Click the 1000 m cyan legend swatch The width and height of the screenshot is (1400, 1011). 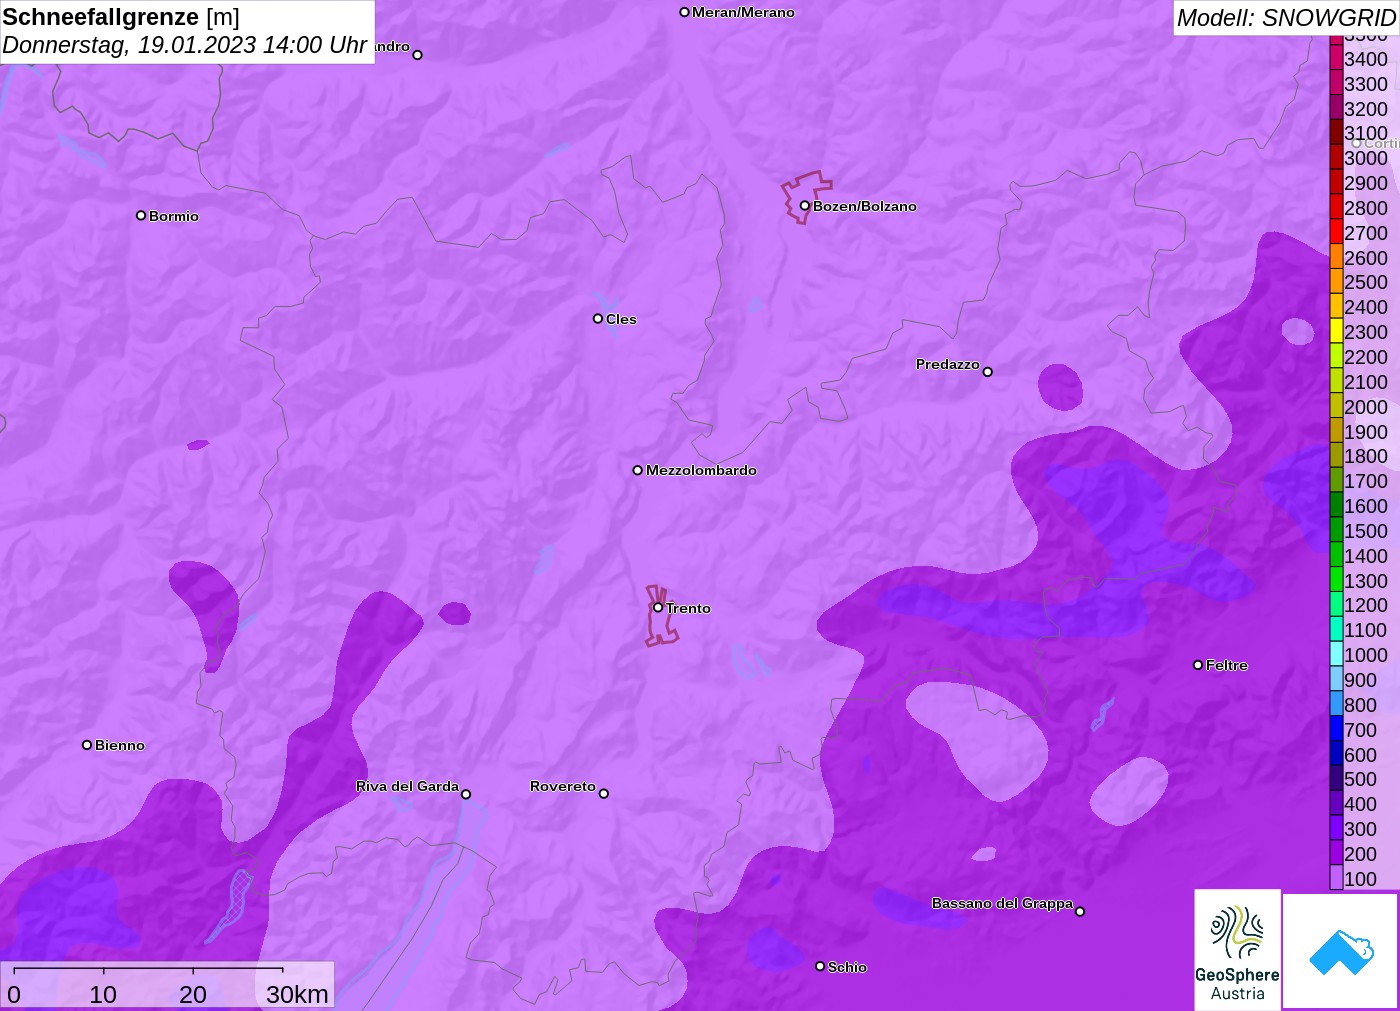pos(1336,654)
